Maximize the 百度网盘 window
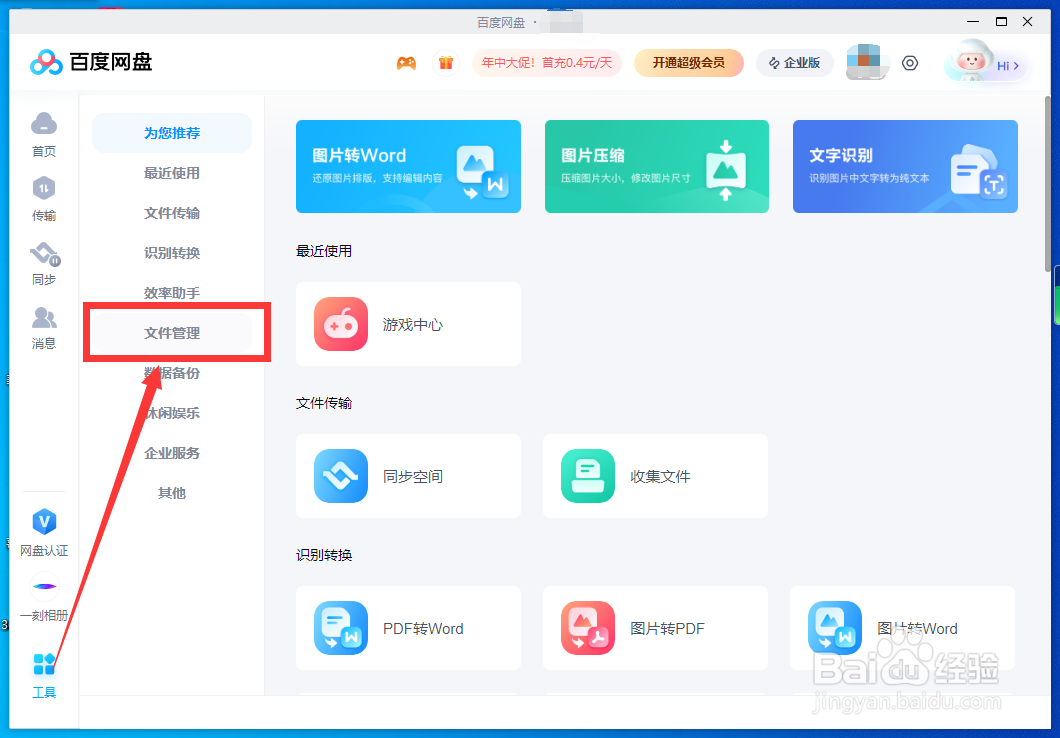Image resolution: width=1060 pixels, height=738 pixels. click(1001, 22)
